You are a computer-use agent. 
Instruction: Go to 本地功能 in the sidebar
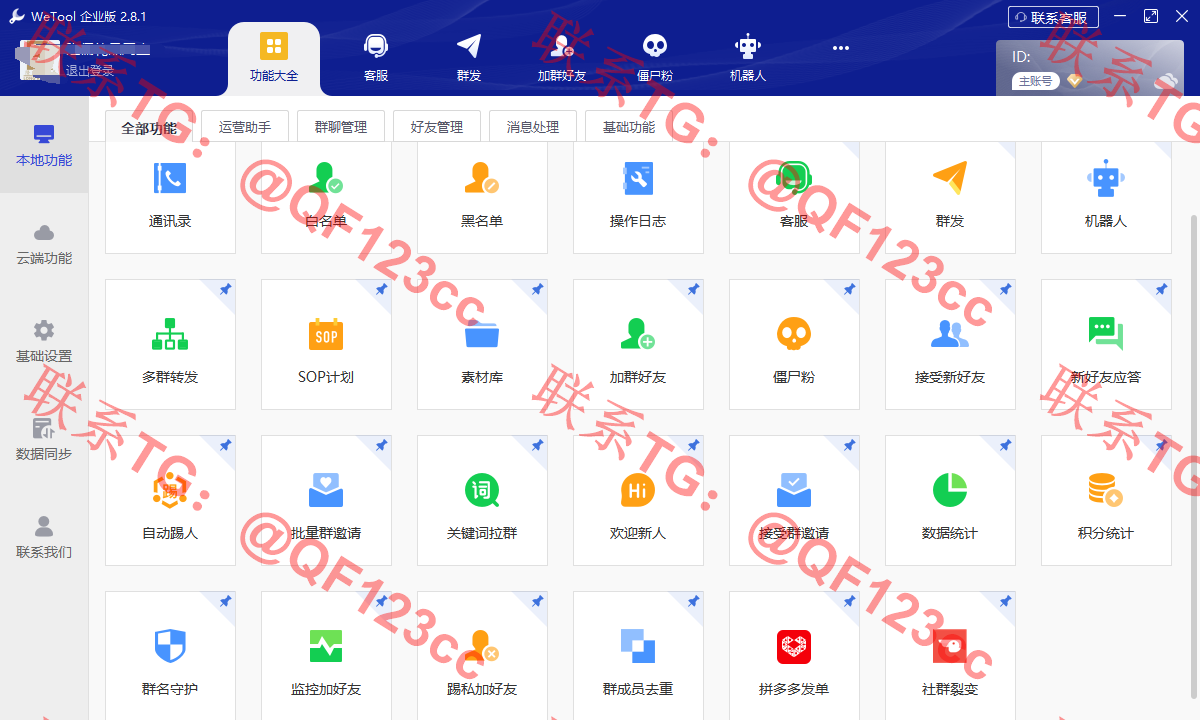tap(44, 145)
